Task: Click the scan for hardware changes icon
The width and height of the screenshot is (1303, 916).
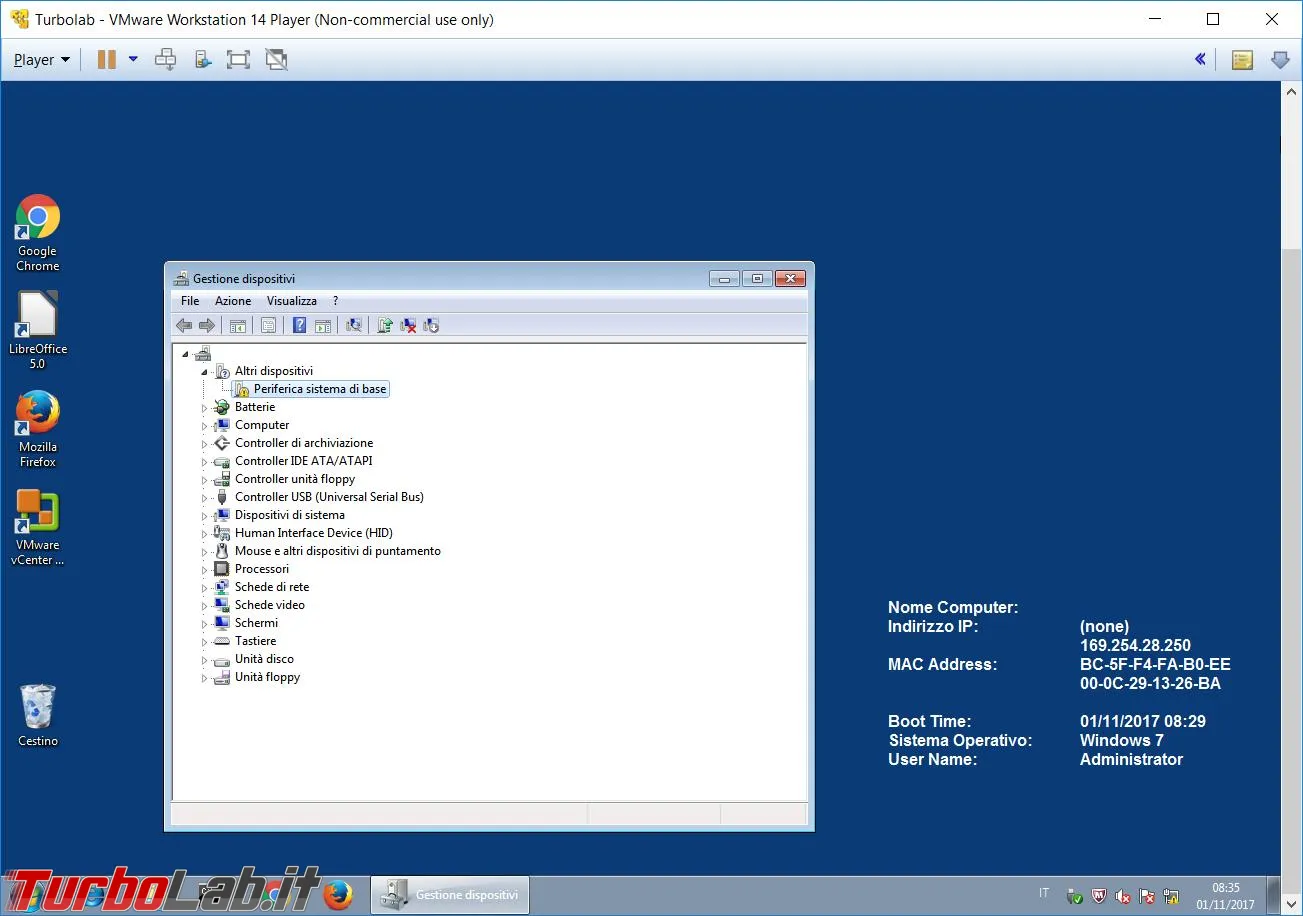Action: coord(353,325)
